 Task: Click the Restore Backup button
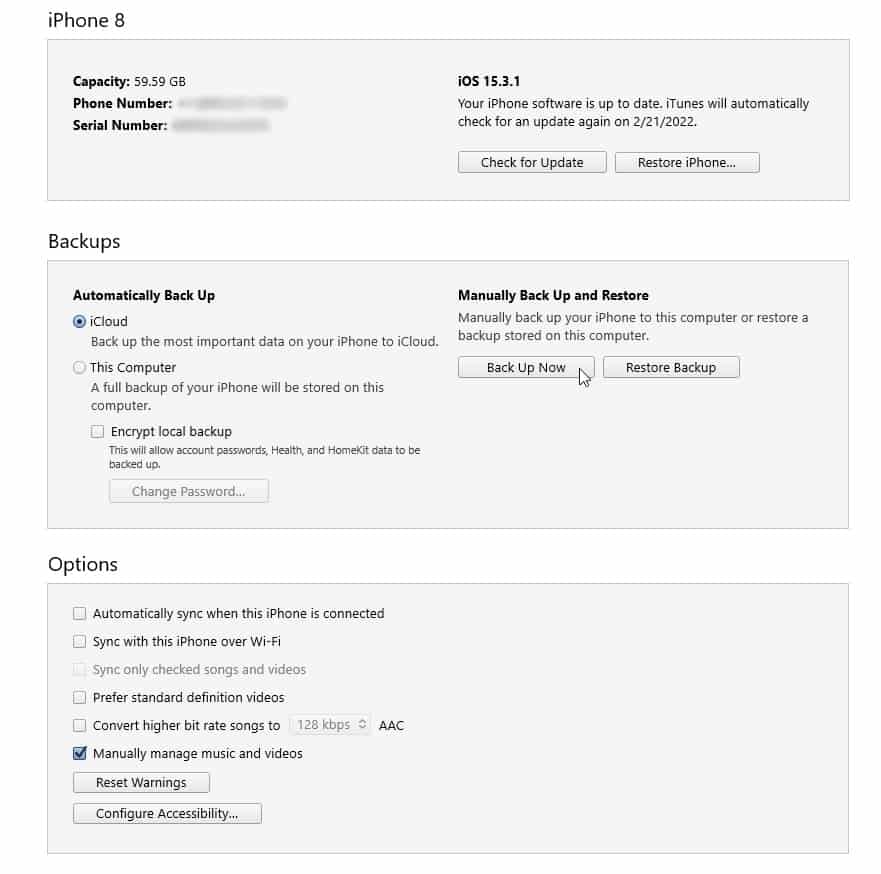click(x=671, y=368)
